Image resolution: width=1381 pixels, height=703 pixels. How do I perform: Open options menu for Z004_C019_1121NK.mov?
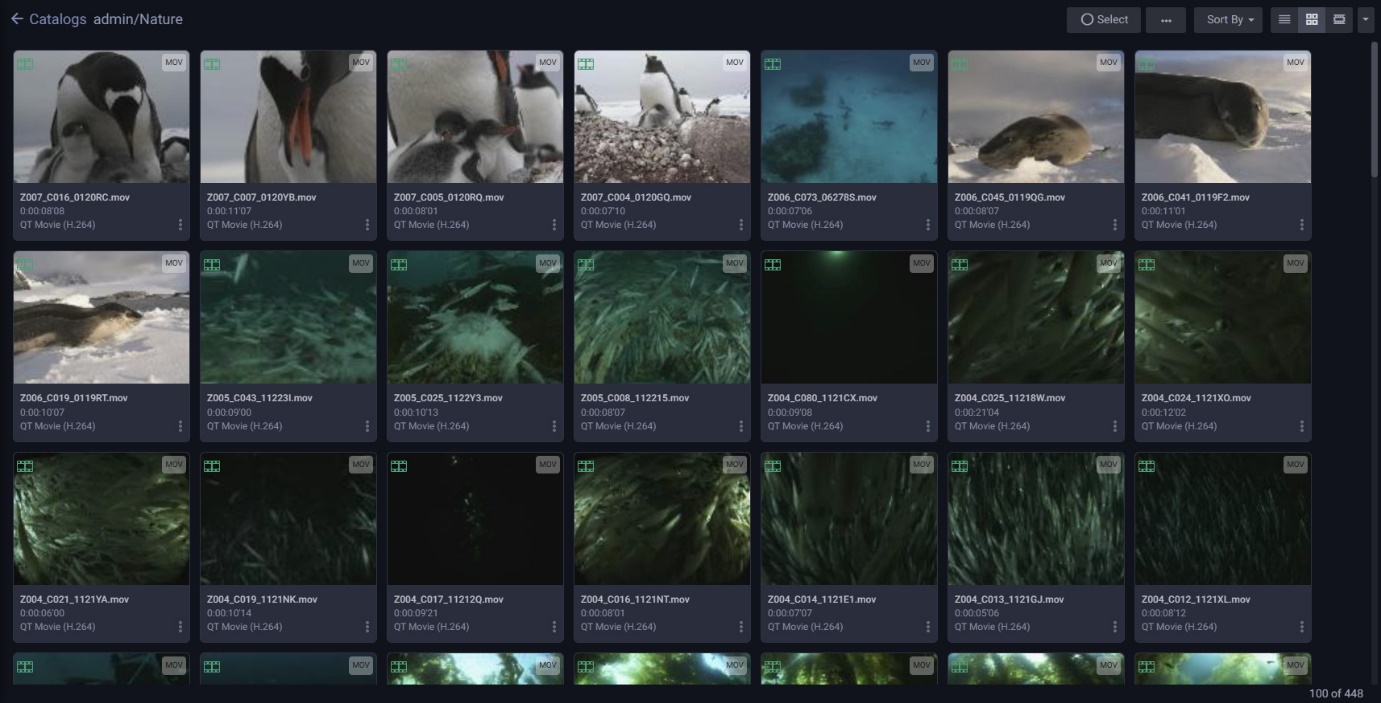(x=368, y=627)
